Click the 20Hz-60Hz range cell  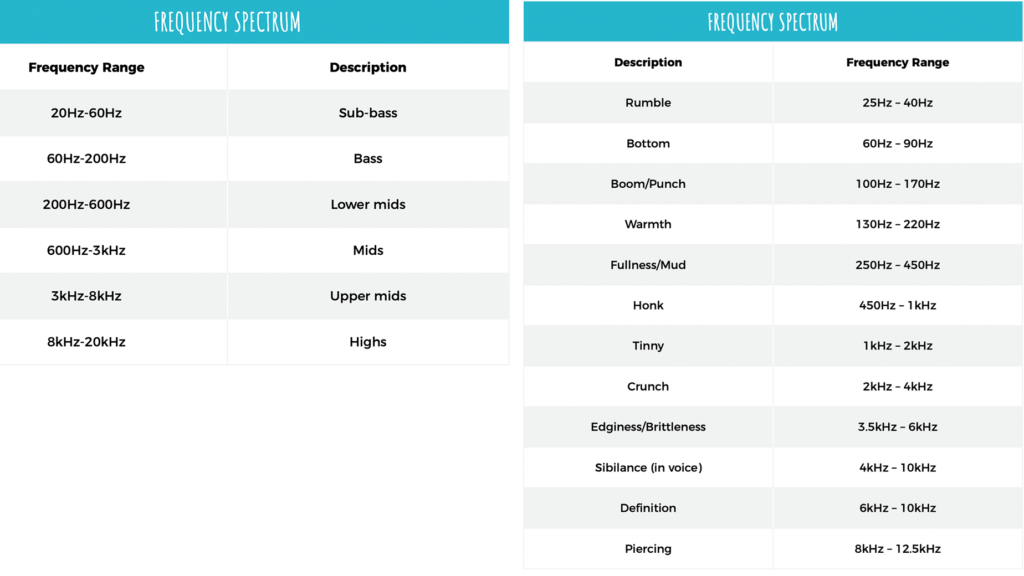86,113
